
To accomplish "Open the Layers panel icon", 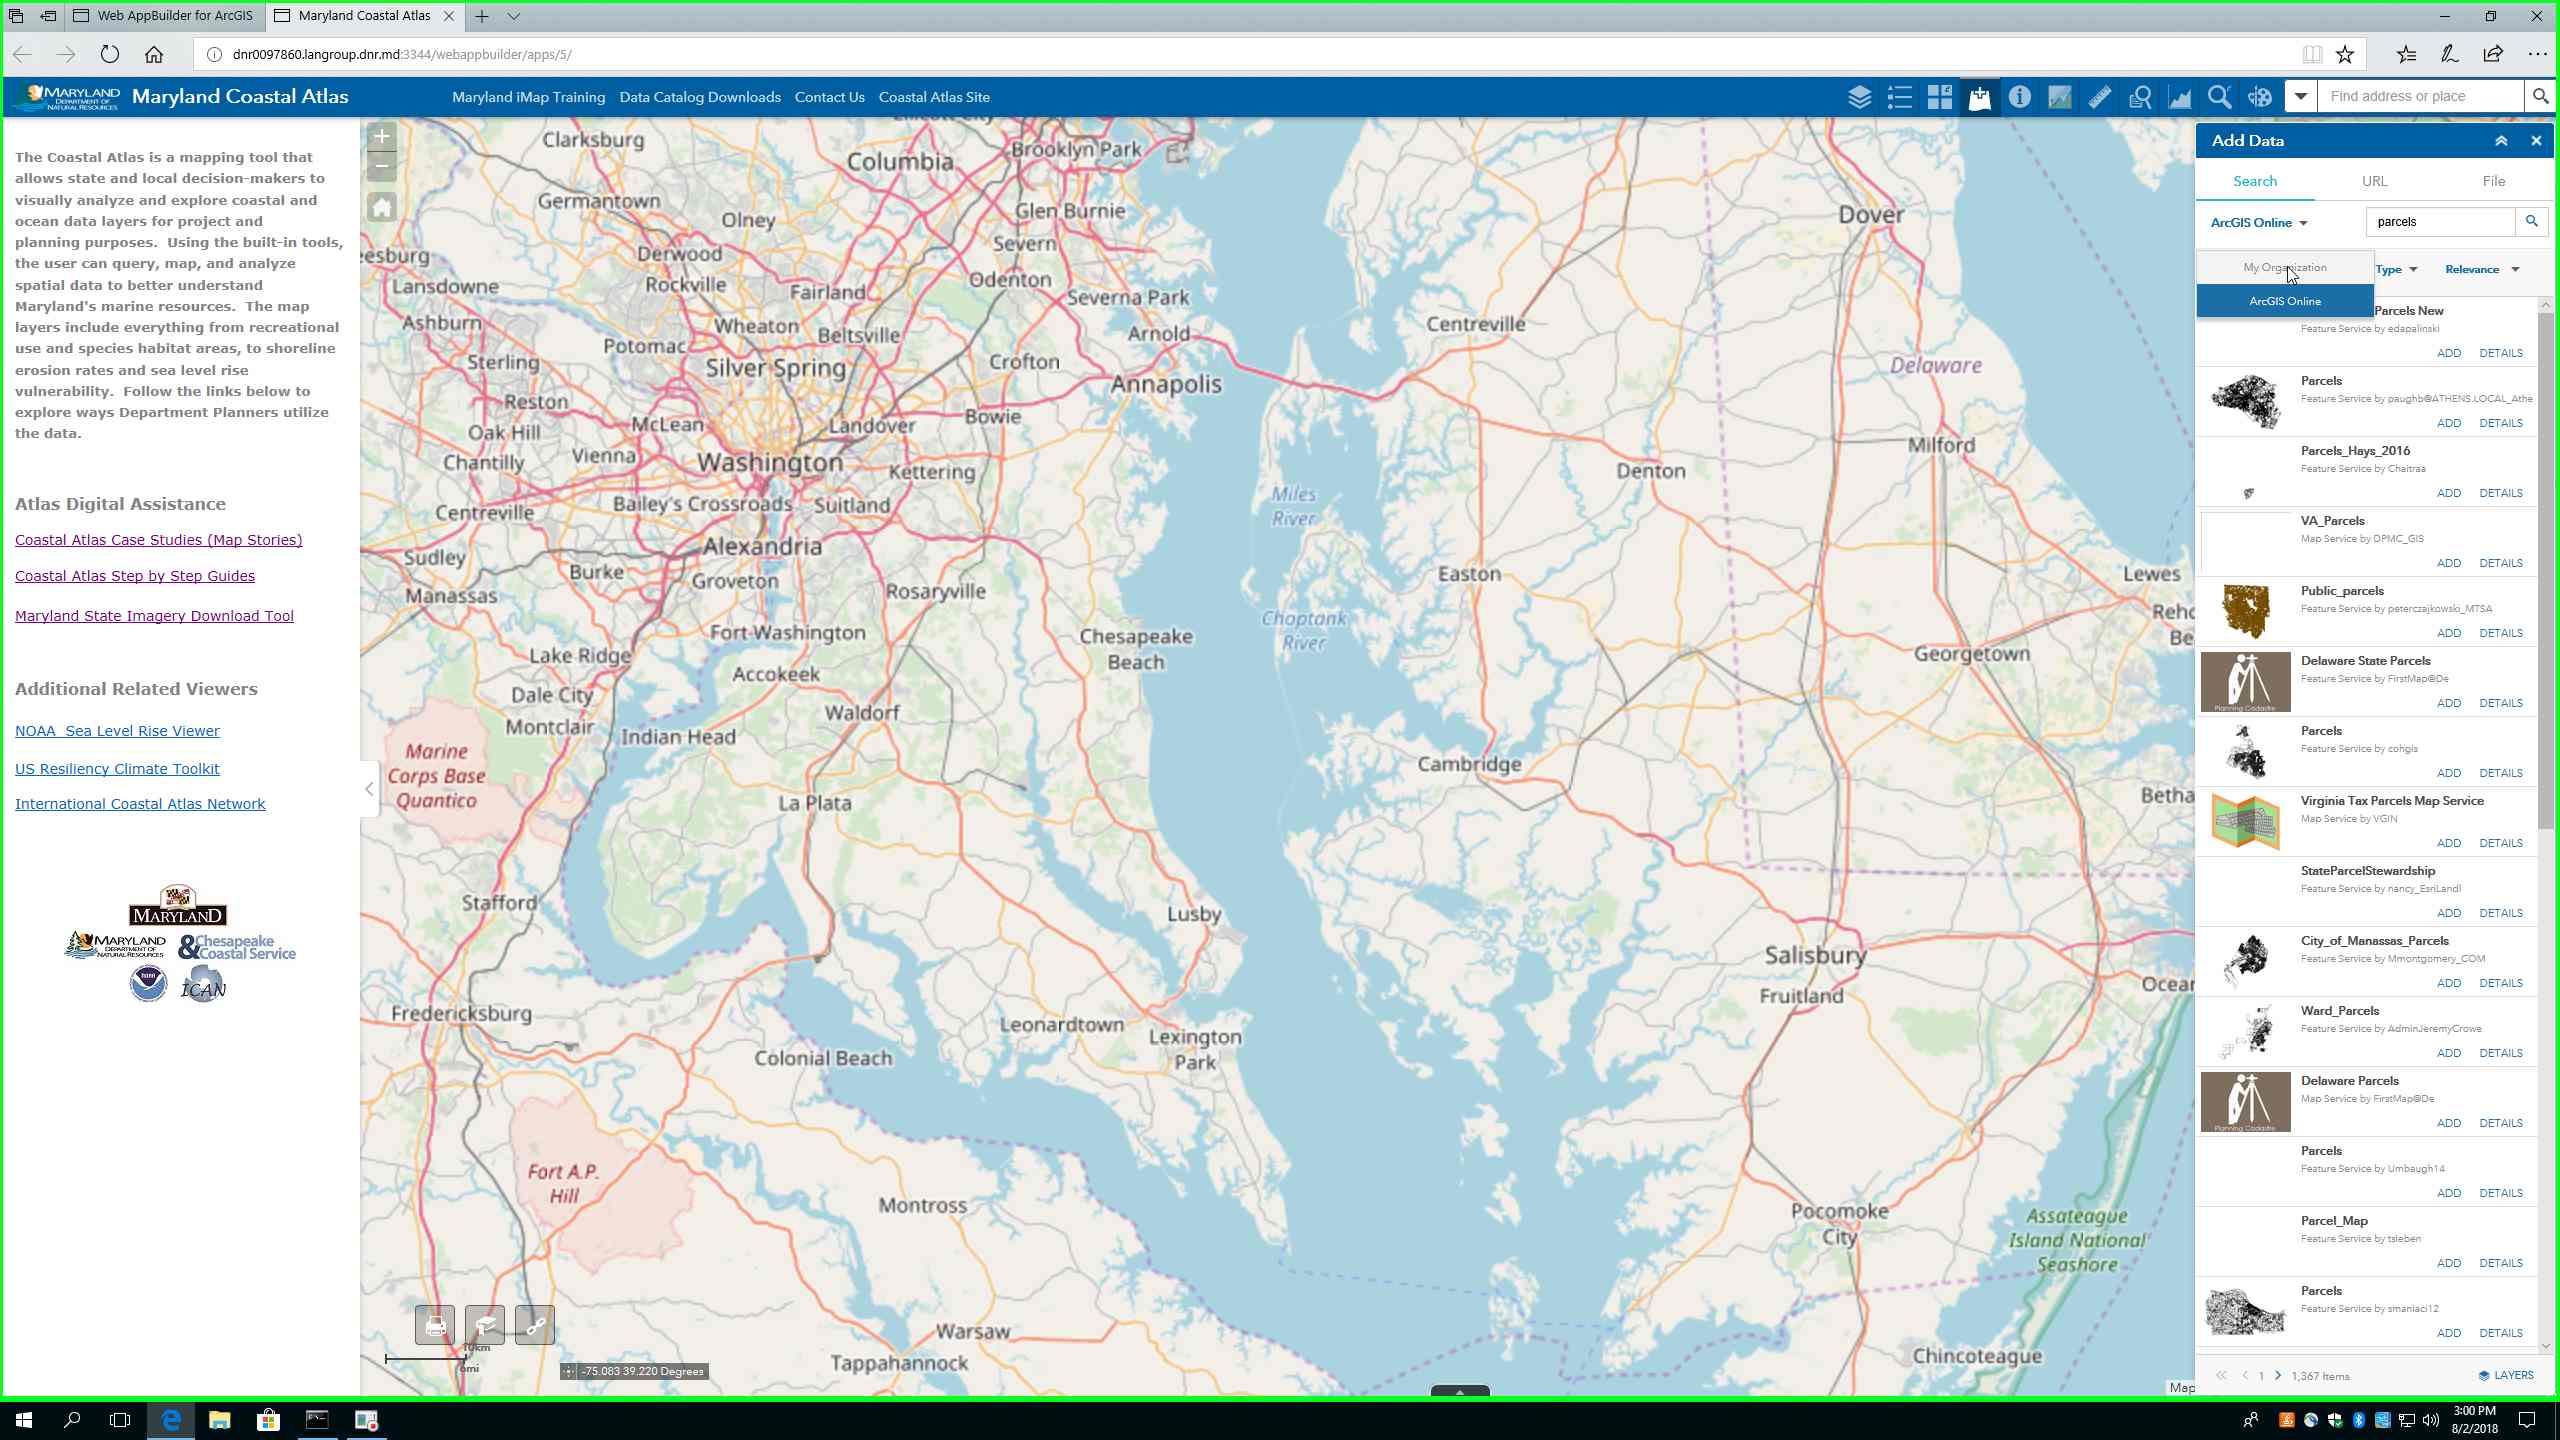I will pyautogui.click(x=1860, y=96).
